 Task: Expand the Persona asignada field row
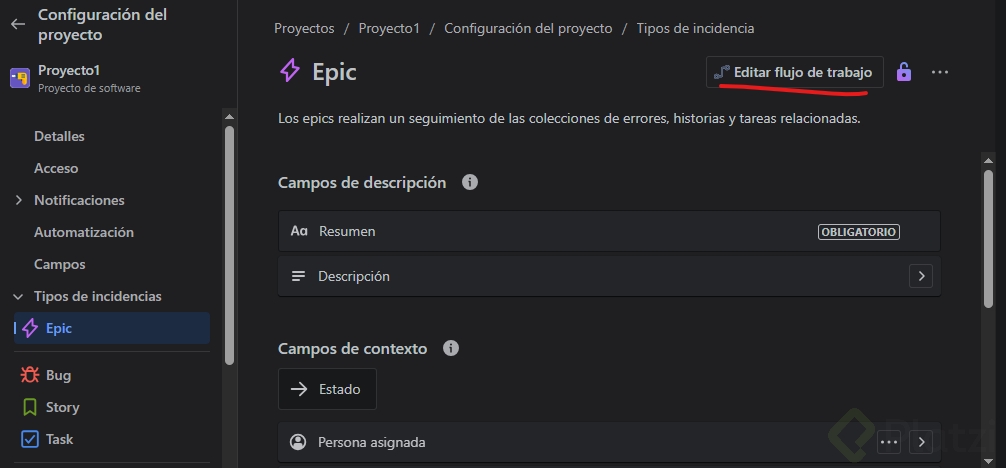[921, 441]
